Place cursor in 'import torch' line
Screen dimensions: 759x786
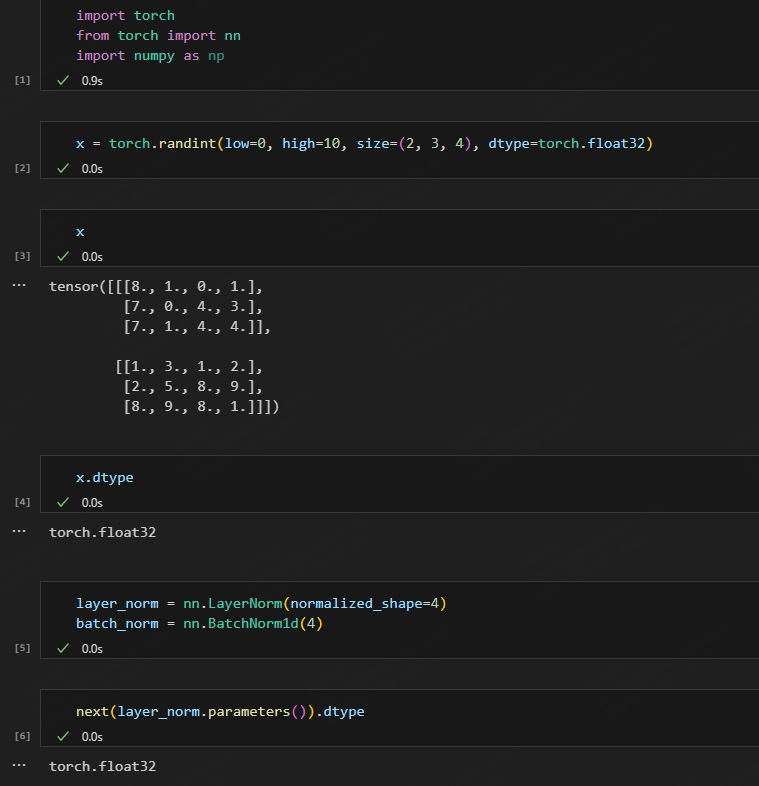click(125, 16)
